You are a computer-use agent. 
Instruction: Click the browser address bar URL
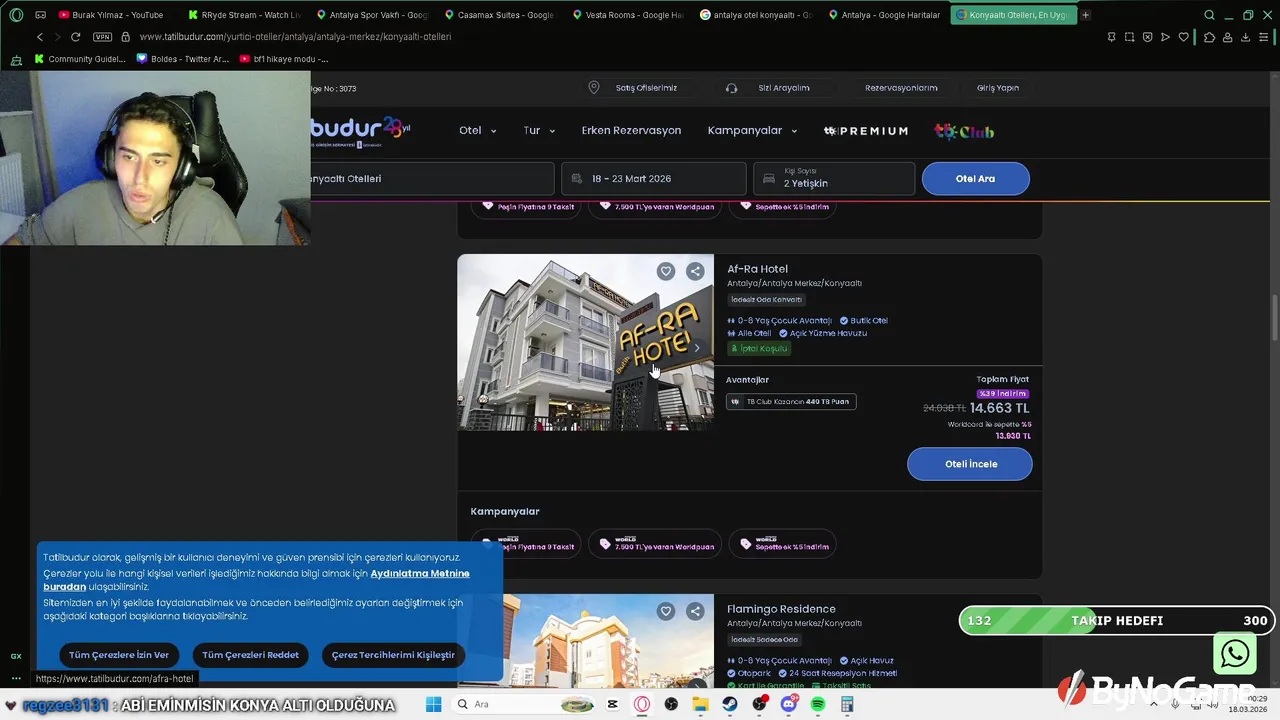pyautogui.click(x=295, y=37)
